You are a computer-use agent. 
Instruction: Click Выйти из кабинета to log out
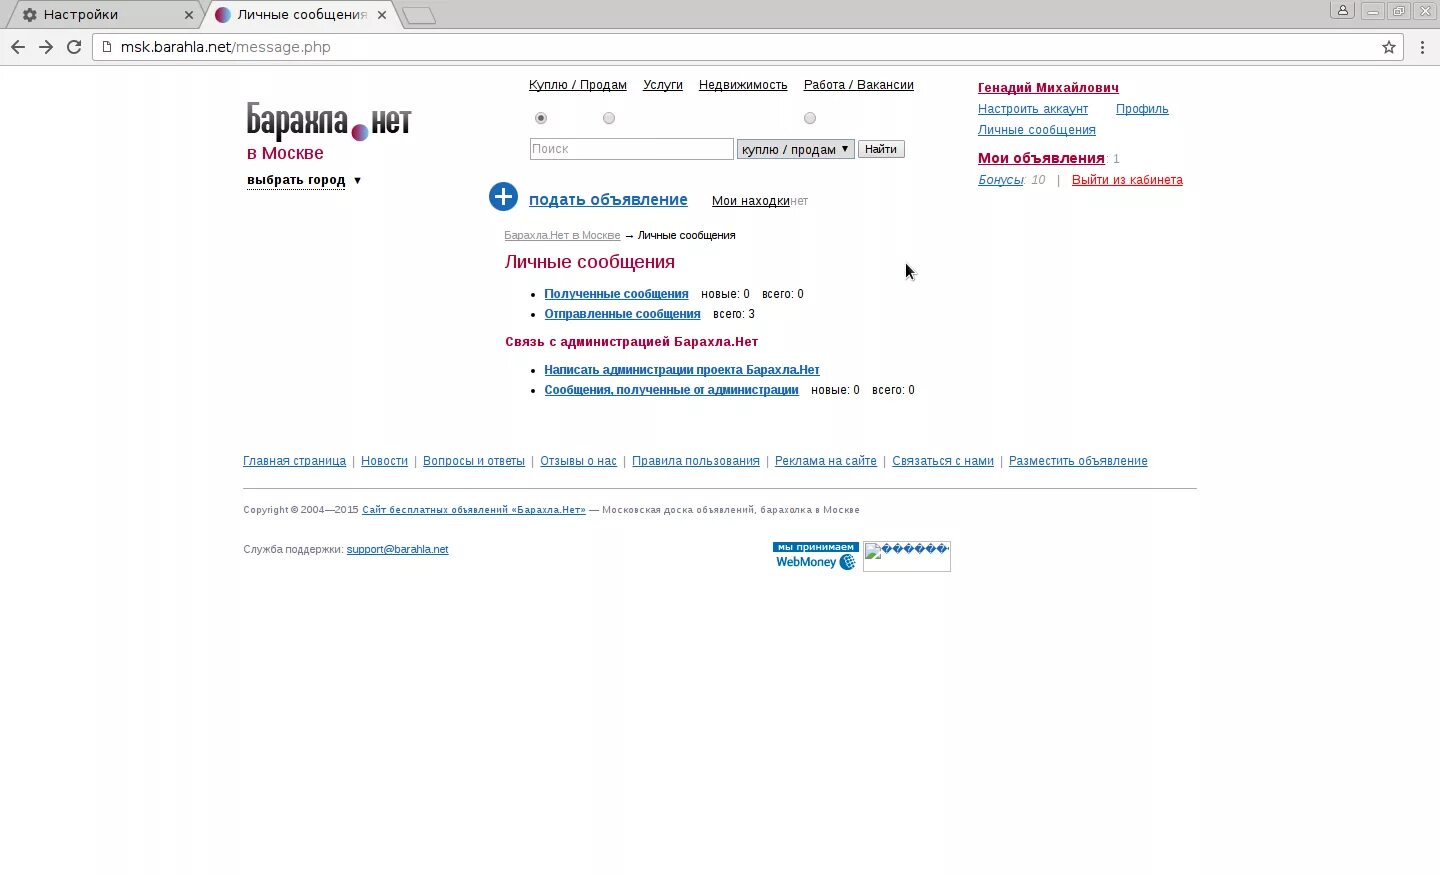[1127, 180]
